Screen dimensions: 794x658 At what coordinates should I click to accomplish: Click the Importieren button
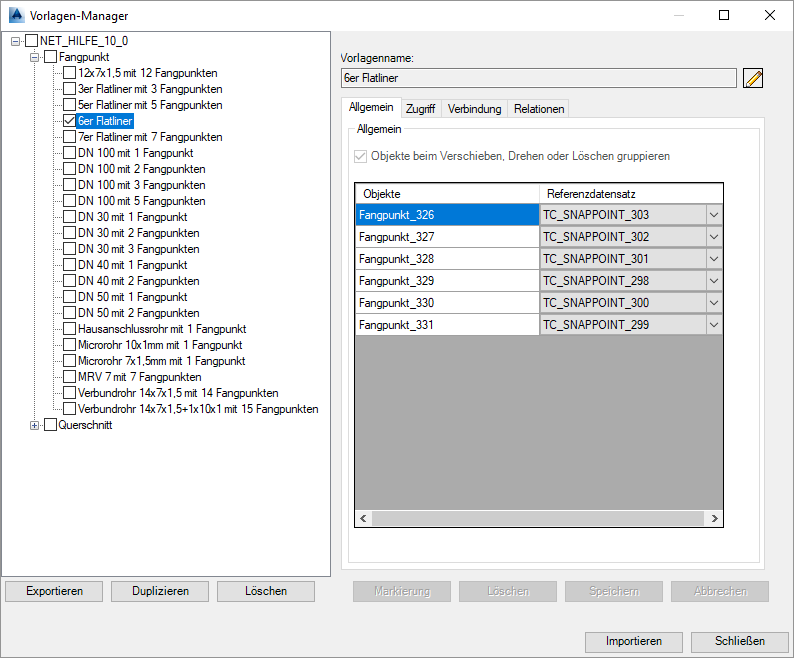(634, 641)
